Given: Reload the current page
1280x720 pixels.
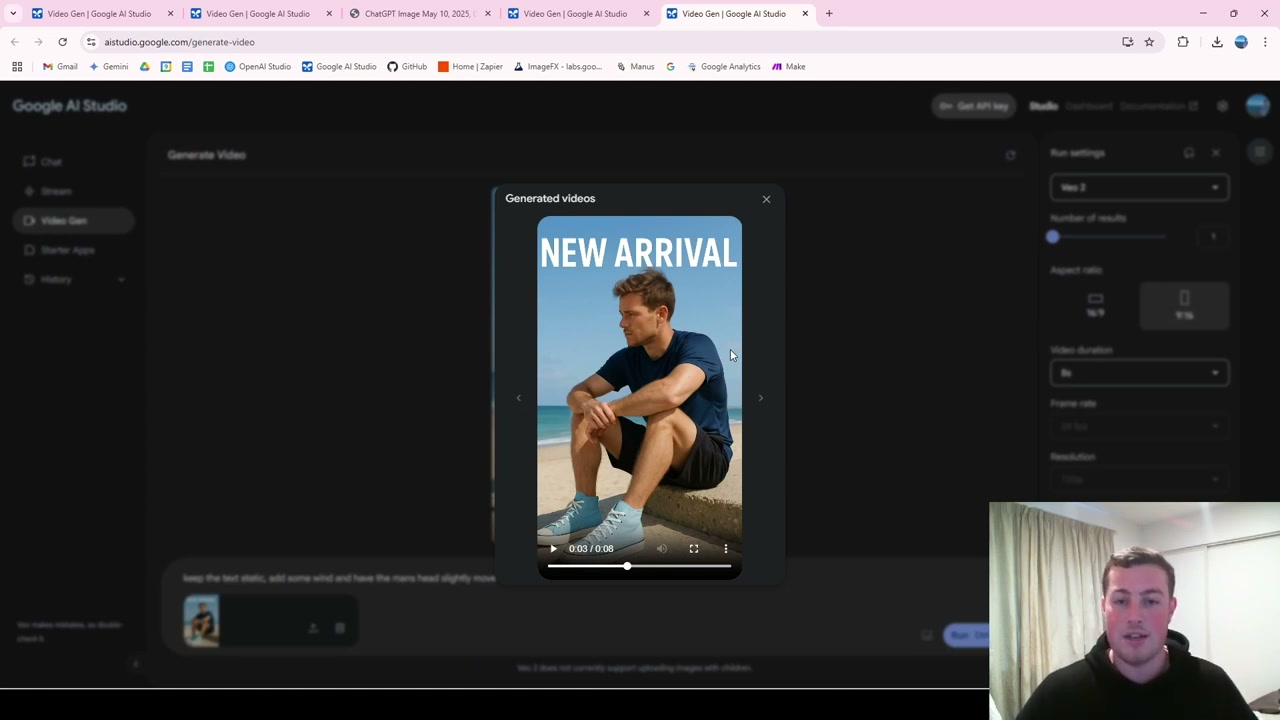Looking at the screenshot, I should (62, 42).
